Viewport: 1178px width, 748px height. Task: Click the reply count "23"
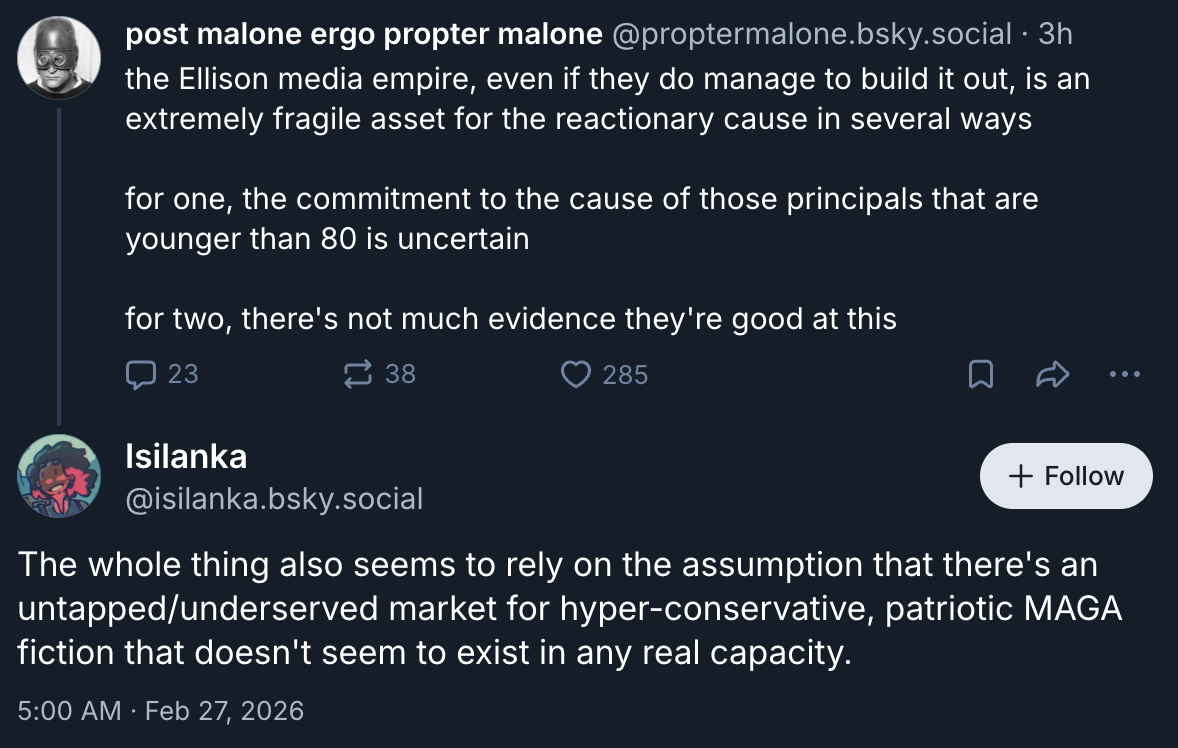[183, 374]
